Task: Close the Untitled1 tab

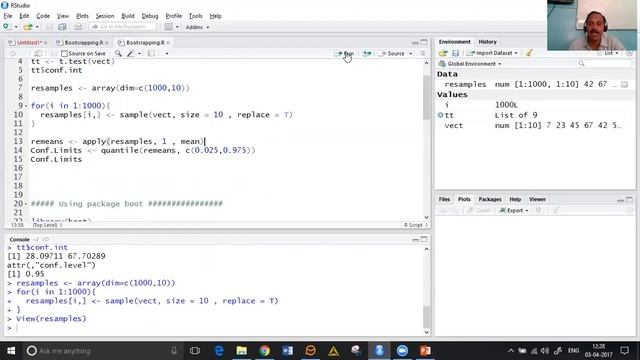Action: (x=46, y=42)
